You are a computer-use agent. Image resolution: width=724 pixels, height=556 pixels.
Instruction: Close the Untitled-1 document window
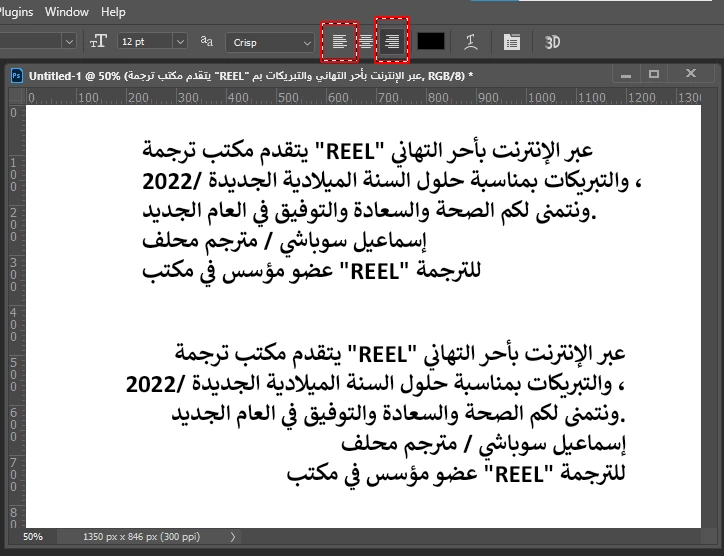691,73
